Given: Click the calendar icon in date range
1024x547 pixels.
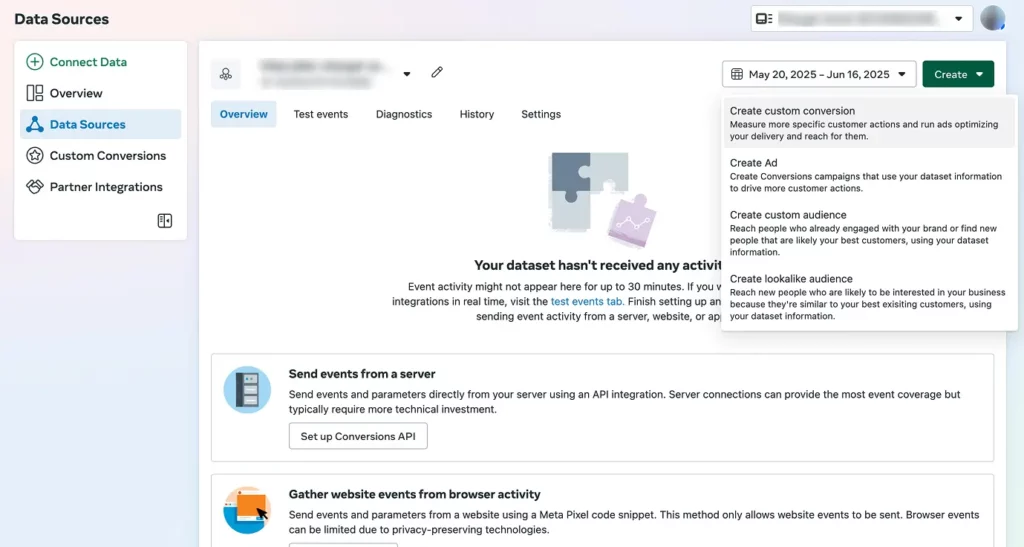Looking at the screenshot, I should (737, 74).
